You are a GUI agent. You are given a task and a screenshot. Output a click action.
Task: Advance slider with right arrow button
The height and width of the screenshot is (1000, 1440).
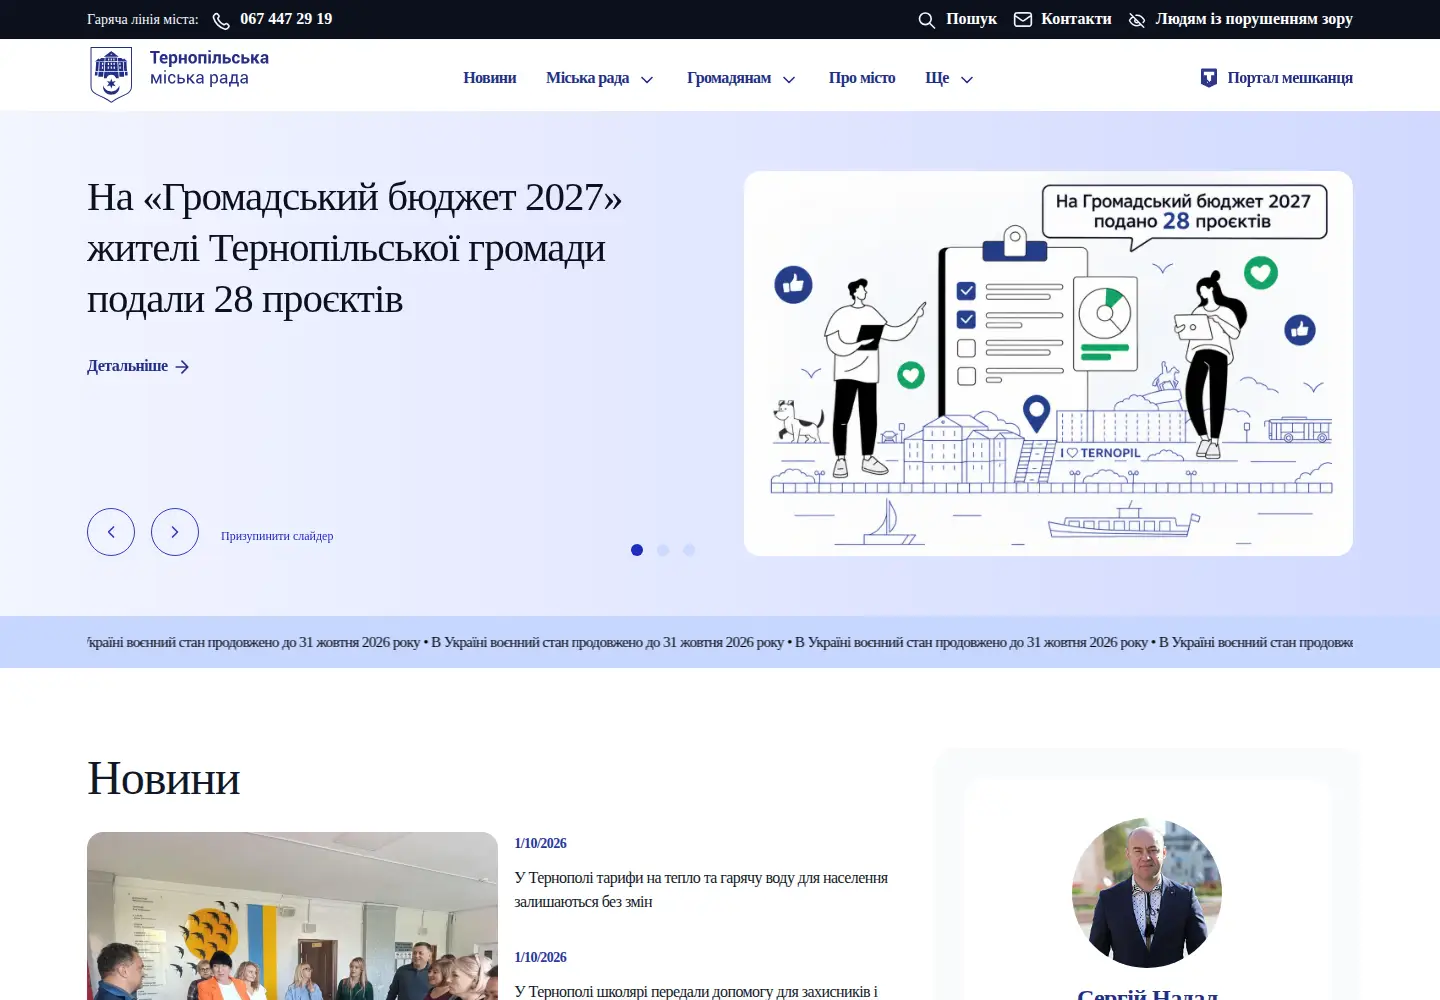175,532
